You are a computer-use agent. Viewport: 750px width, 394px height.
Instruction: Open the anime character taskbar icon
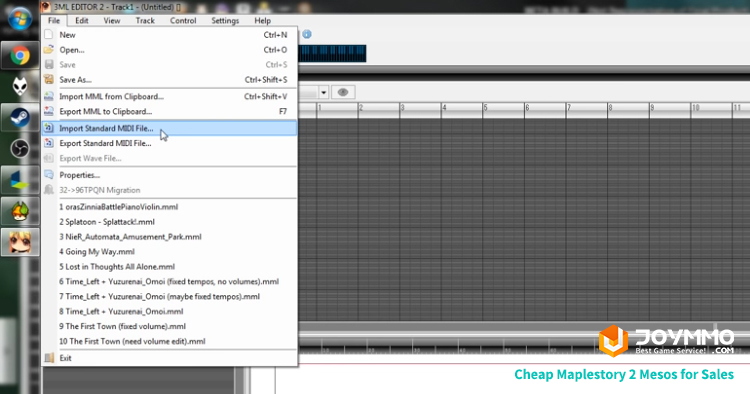(x=20, y=241)
